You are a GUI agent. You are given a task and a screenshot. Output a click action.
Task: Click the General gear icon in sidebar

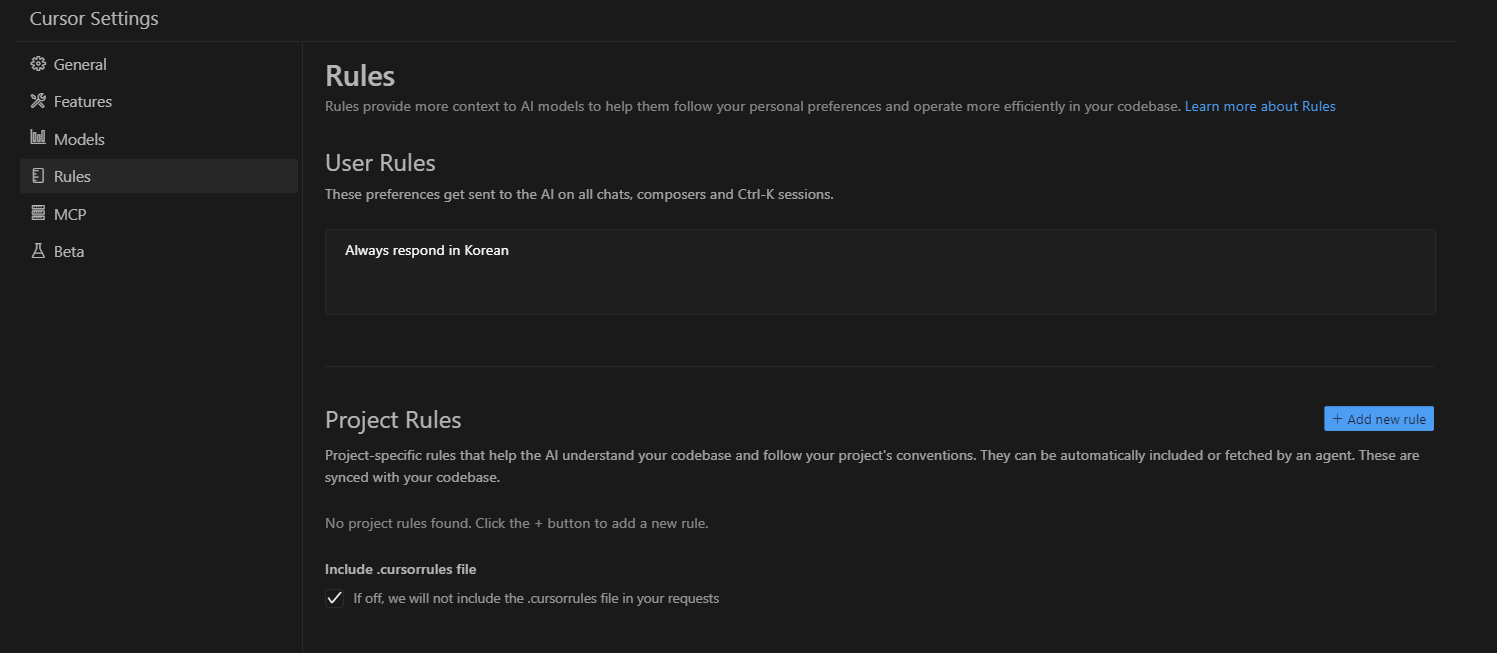point(38,64)
